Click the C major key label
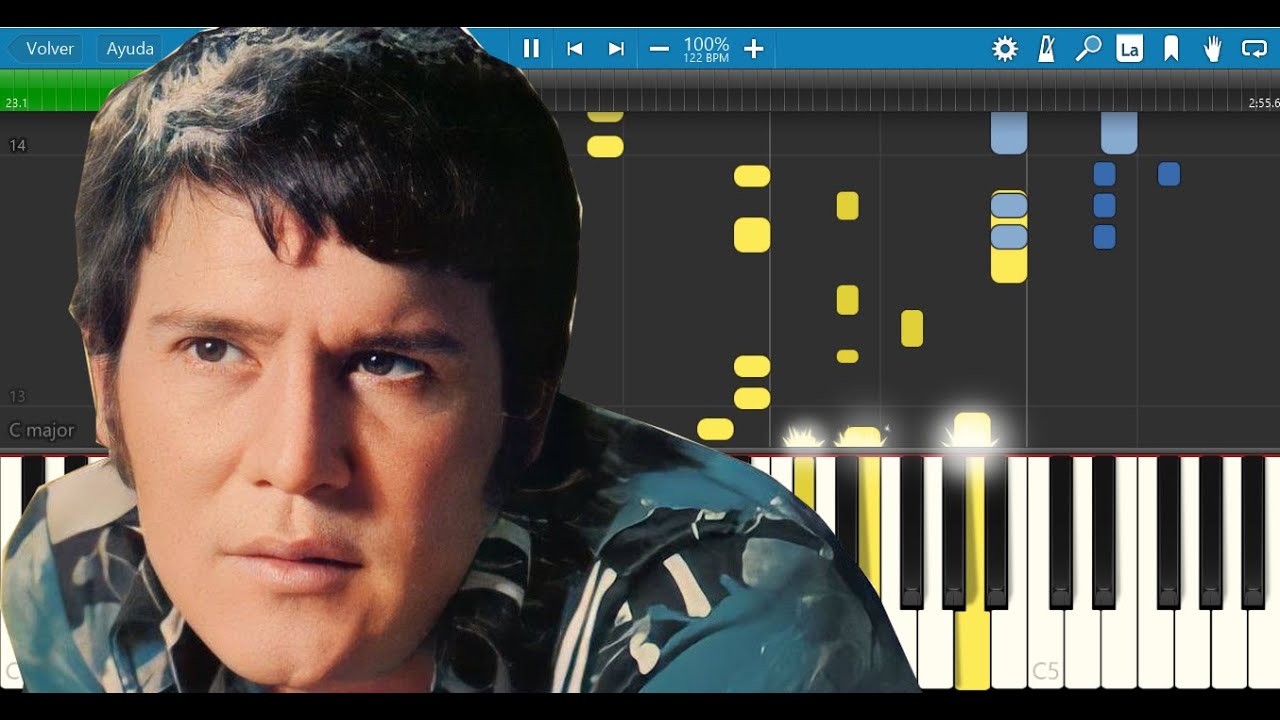 (42, 430)
